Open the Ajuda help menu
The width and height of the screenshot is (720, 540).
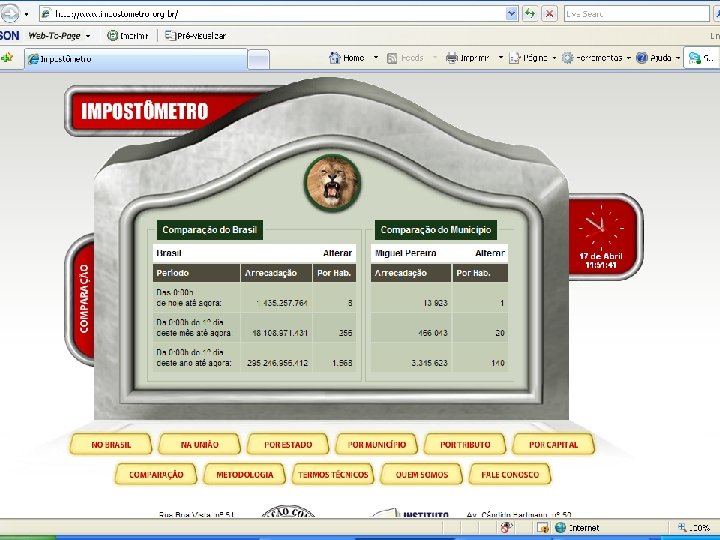[x=658, y=58]
